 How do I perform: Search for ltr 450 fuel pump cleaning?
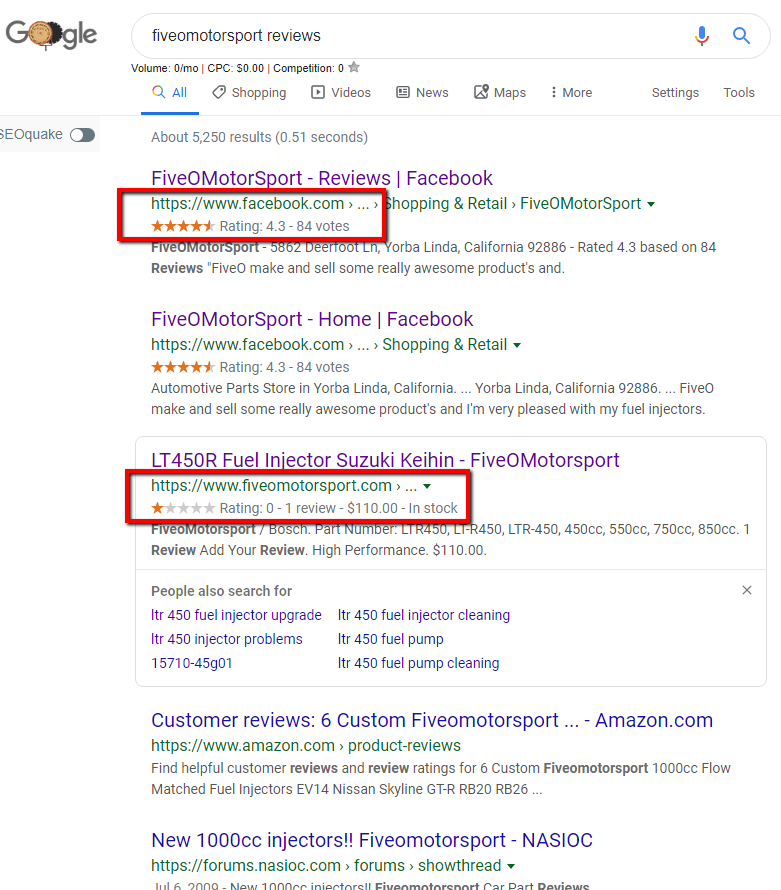(x=418, y=663)
